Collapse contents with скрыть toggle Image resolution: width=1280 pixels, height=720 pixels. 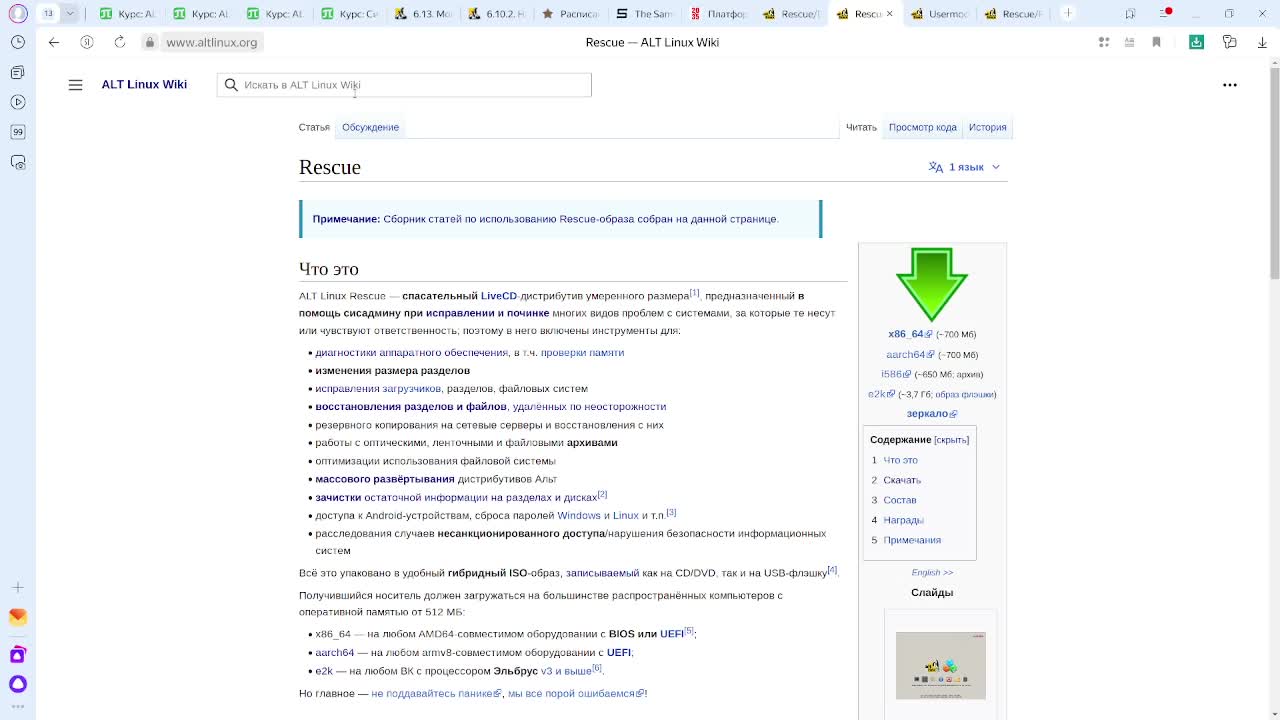point(951,440)
